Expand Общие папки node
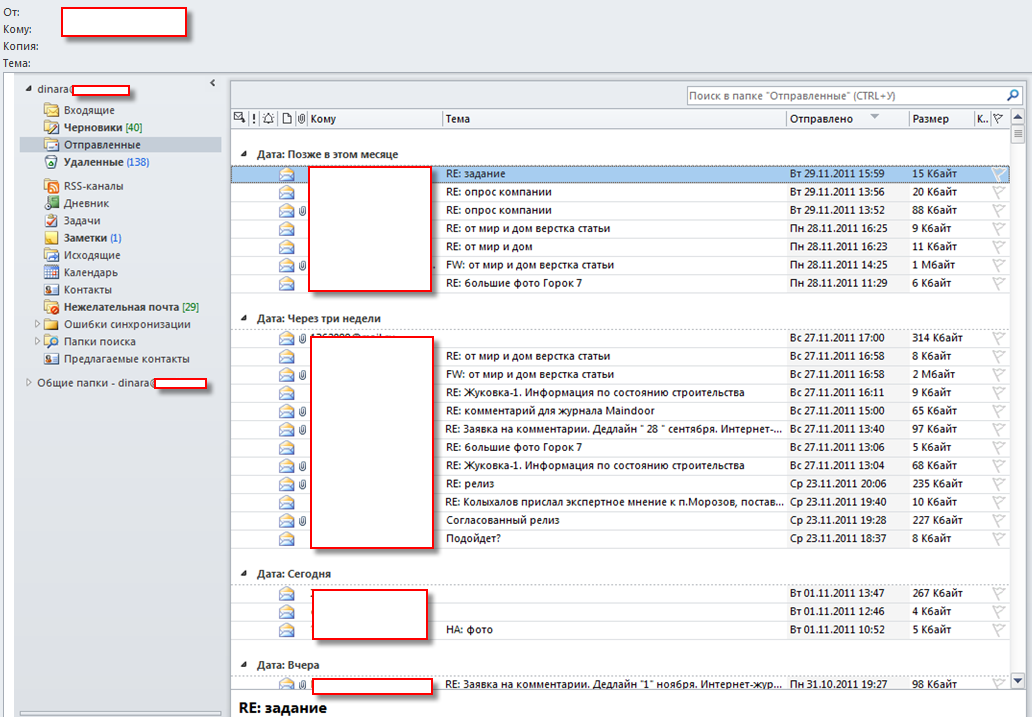This screenshot has width=1032, height=717. 28,382
